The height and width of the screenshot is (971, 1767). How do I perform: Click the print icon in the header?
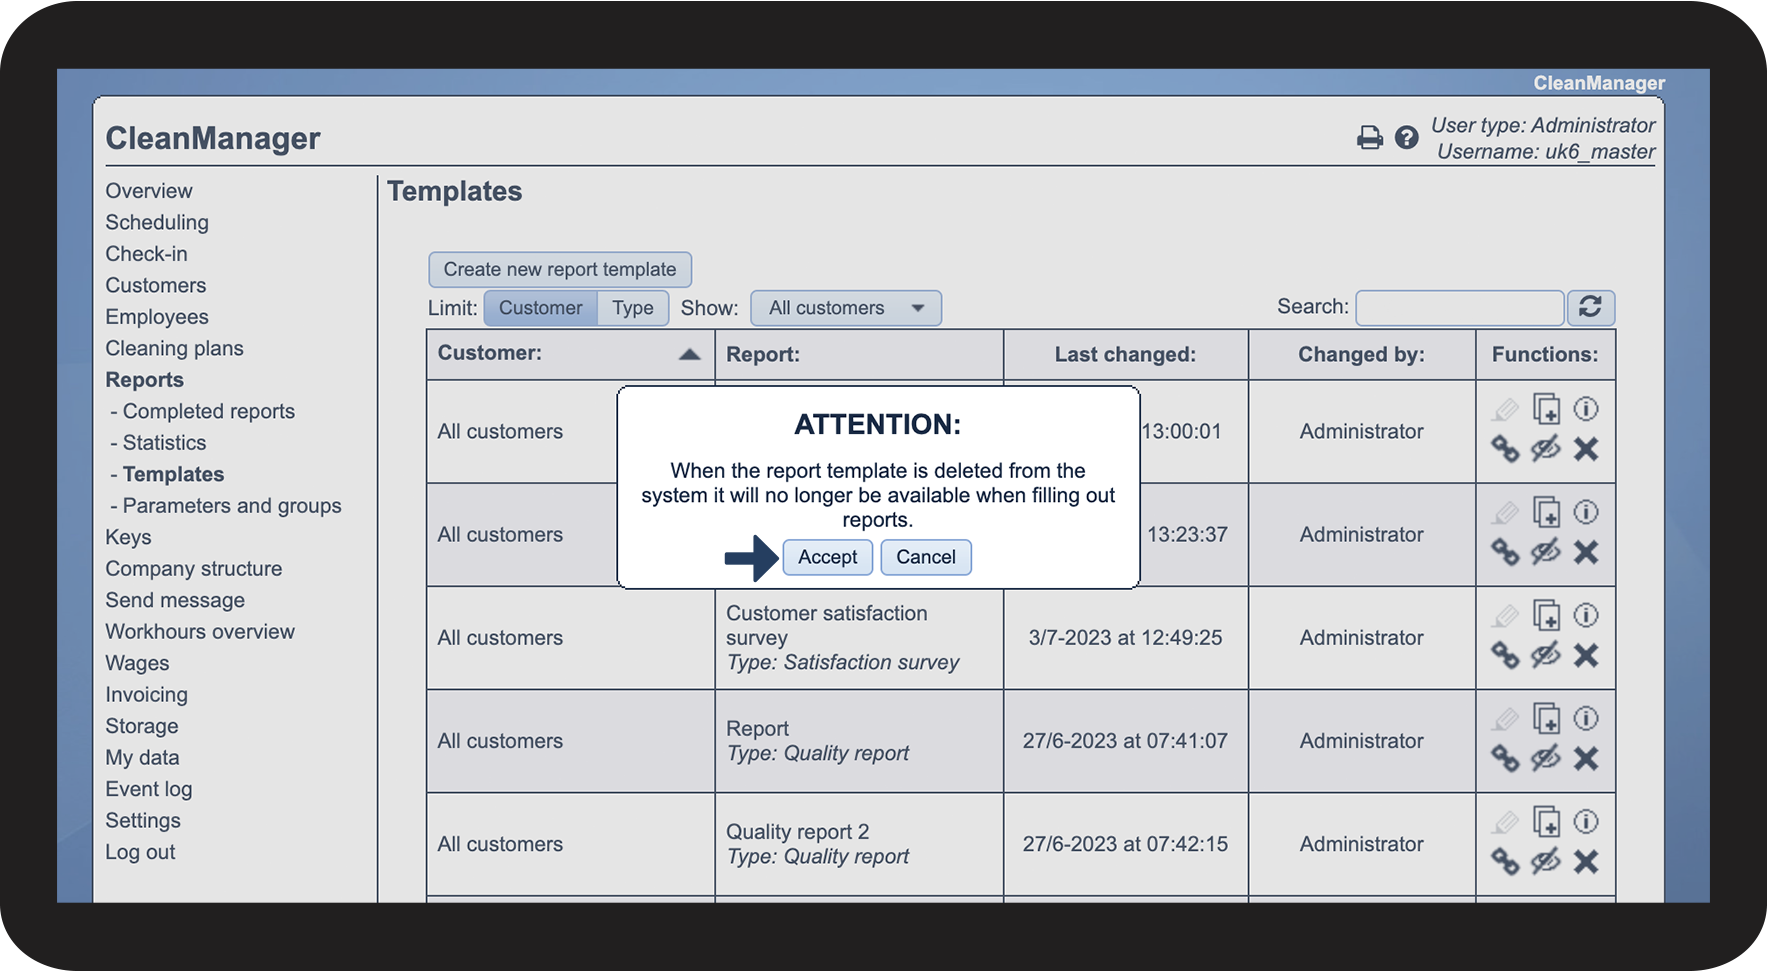(1369, 138)
